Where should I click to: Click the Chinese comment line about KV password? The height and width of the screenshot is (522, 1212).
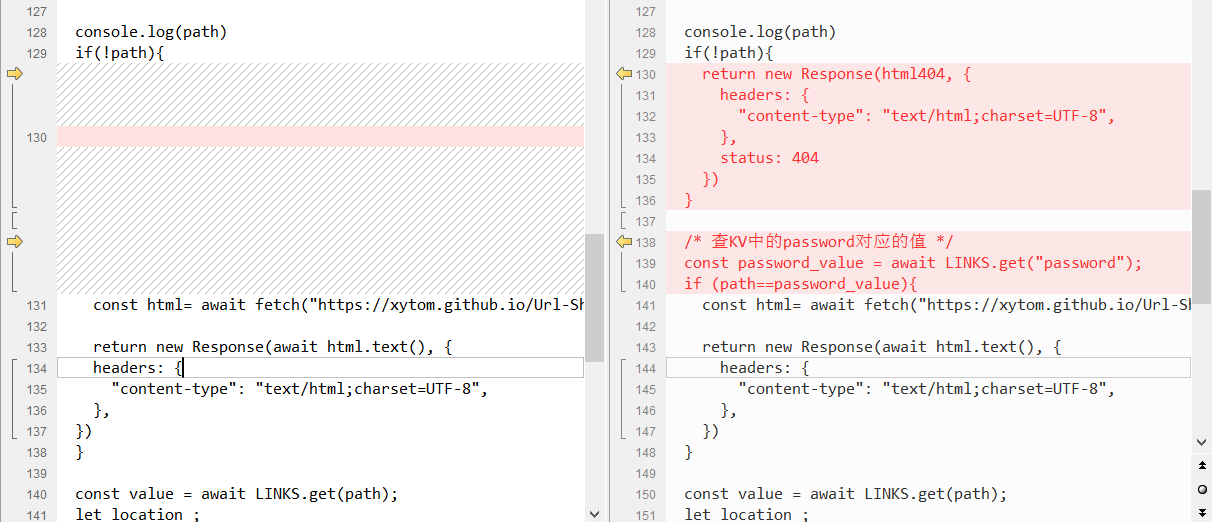click(x=819, y=242)
